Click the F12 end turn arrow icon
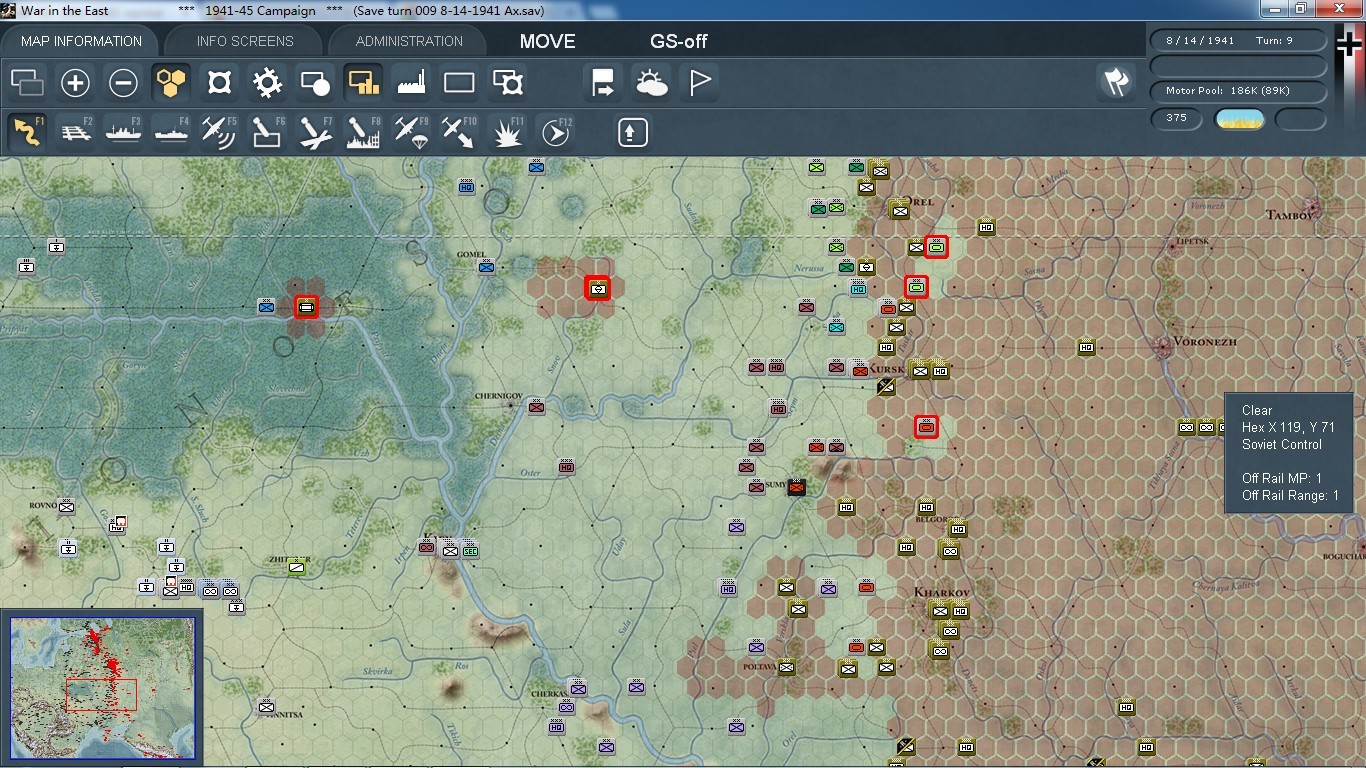This screenshot has height=768, width=1366. 555,132
